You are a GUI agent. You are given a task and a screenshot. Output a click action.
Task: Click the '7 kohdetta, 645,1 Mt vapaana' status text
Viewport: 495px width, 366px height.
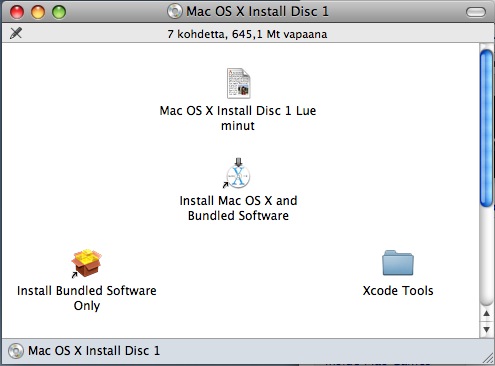coord(247,34)
